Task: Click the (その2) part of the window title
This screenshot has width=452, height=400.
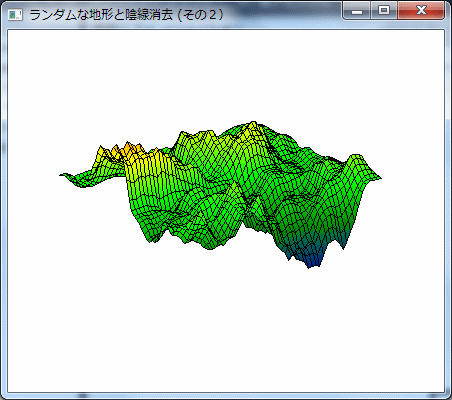Action: [200, 15]
